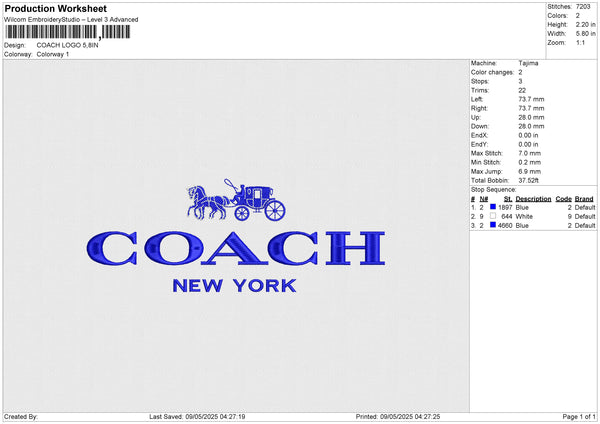Click the blue swatch in stop row 3
Viewport: 600px width, 424px height.
click(x=493, y=225)
